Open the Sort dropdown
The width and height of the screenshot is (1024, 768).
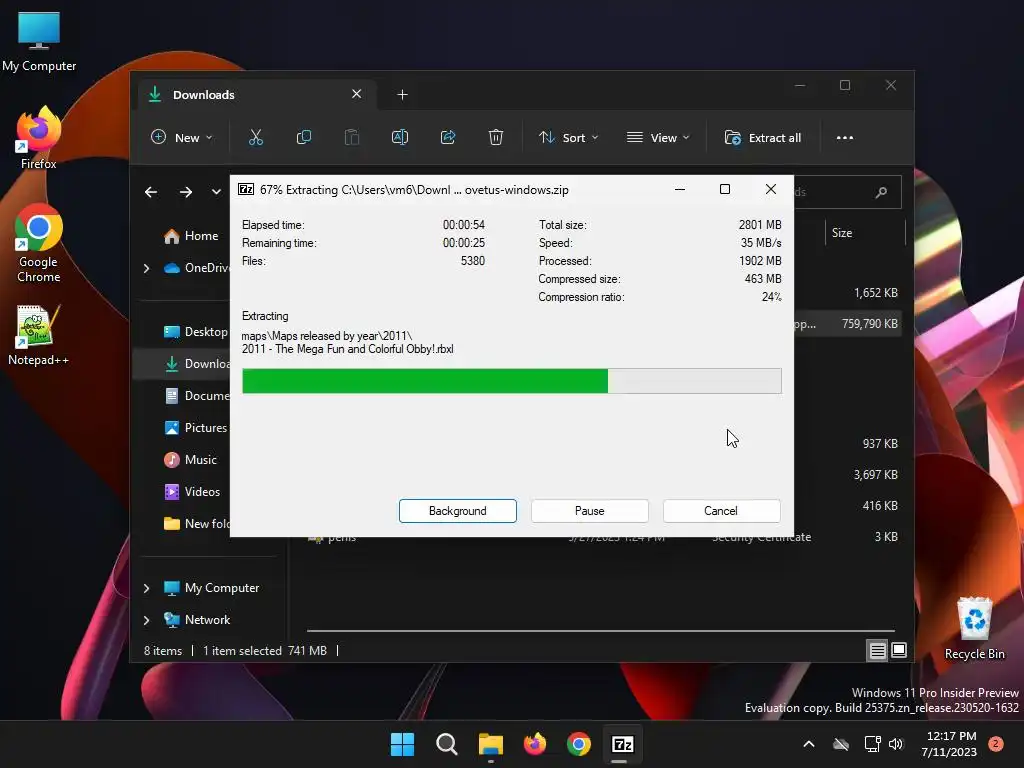[x=568, y=138]
